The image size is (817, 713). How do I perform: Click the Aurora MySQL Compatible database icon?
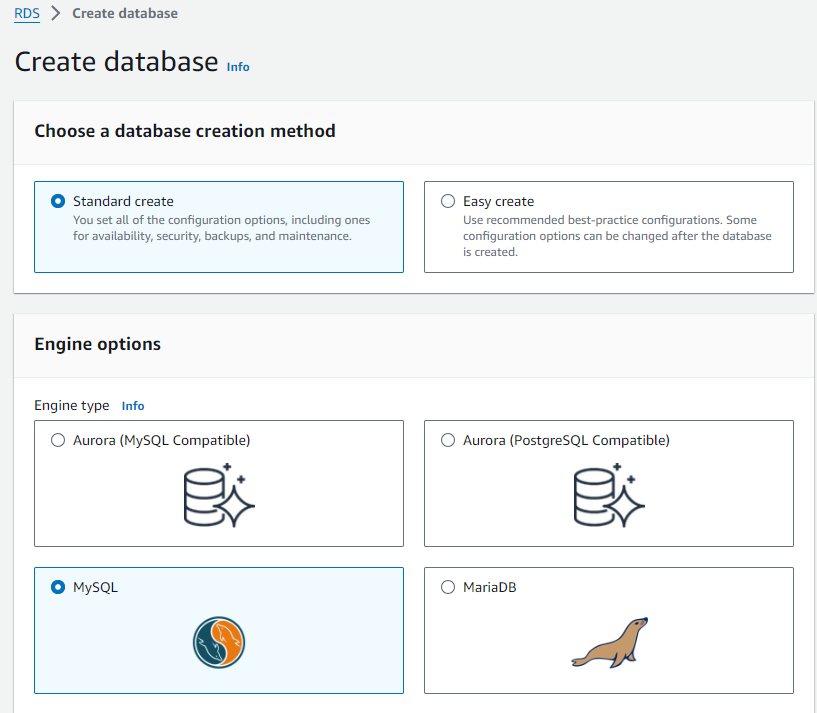[x=219, y=495]
